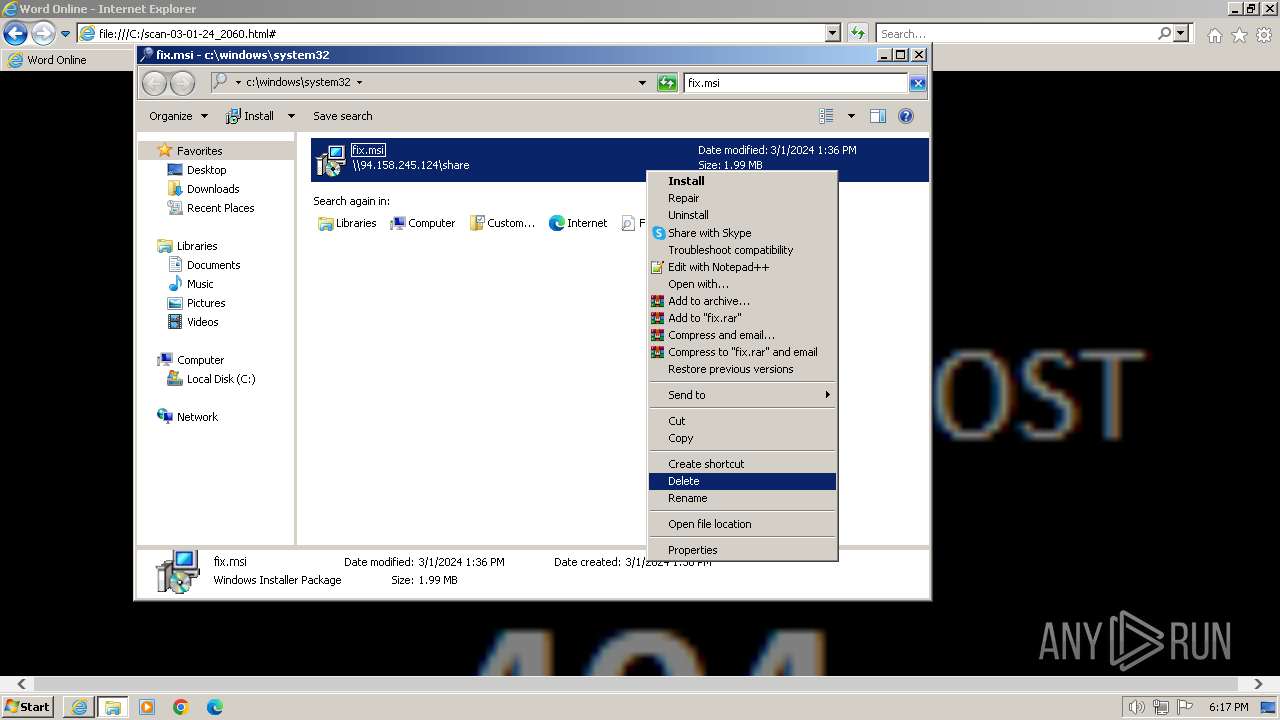Select Repair in the context menu
Image resolution: width=1280 pixels, height=720 pixels.
pos(742,198)
